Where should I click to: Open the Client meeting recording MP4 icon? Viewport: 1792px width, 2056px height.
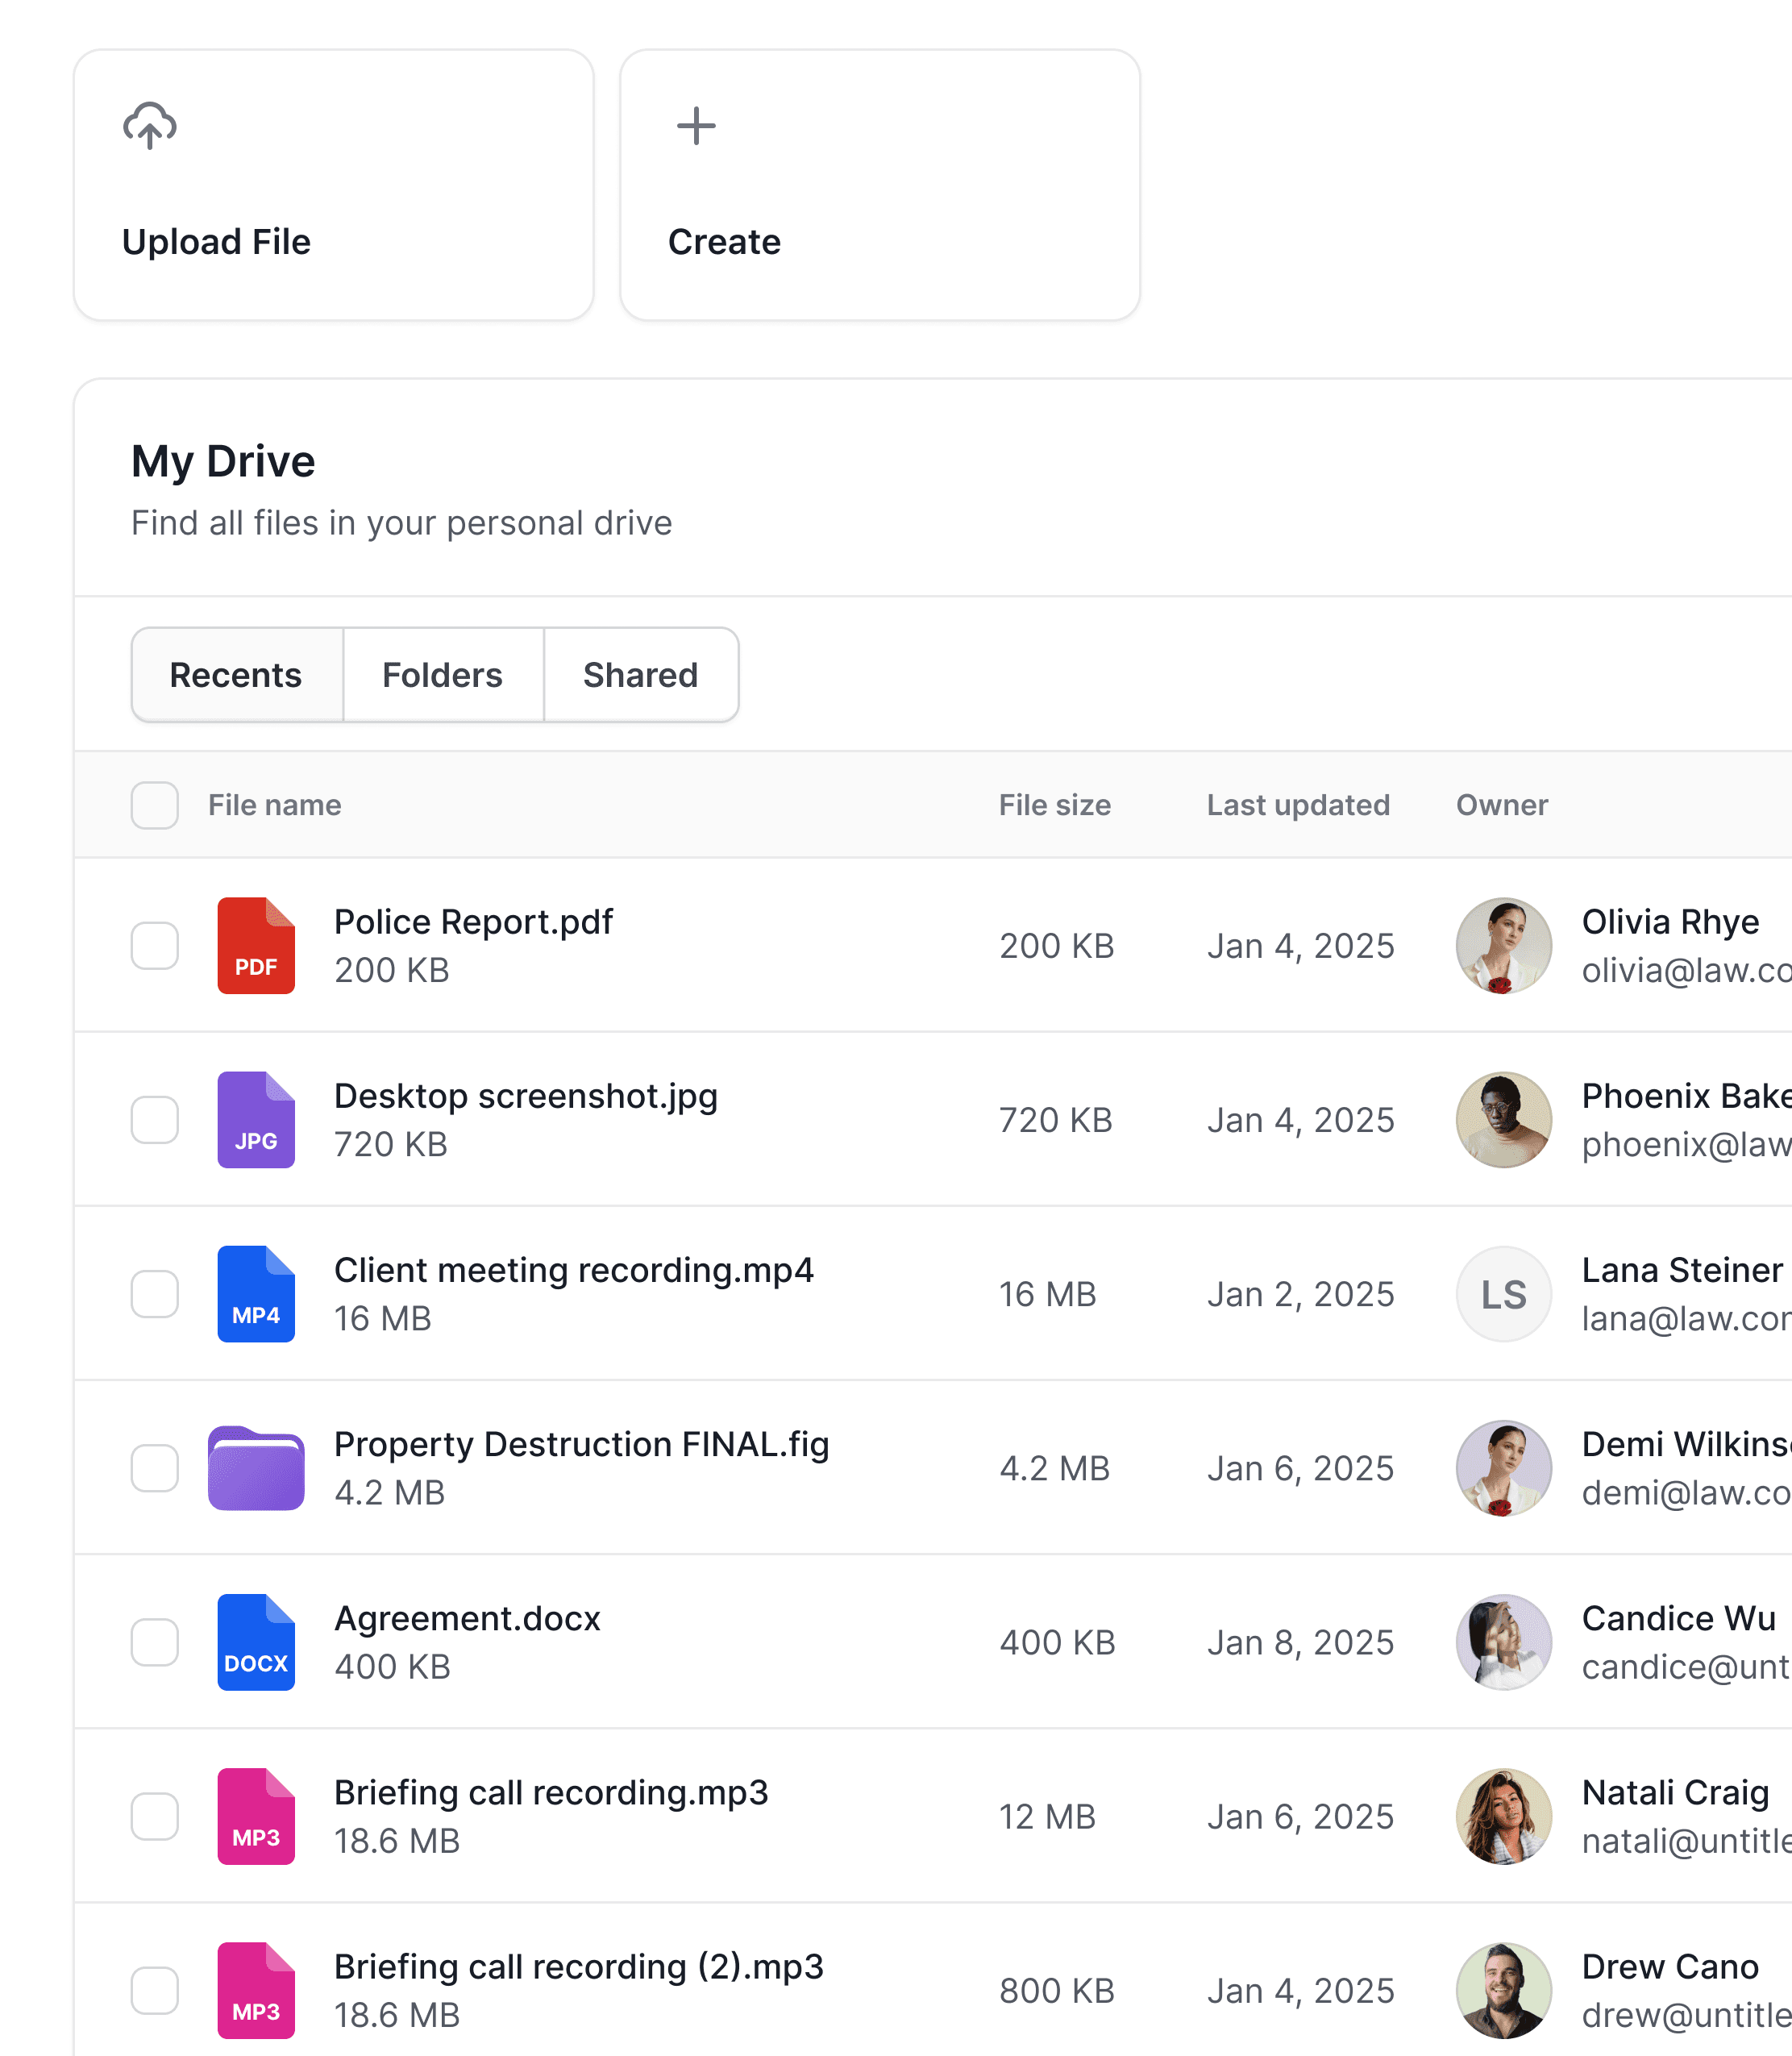click(x=256, y=1293)
